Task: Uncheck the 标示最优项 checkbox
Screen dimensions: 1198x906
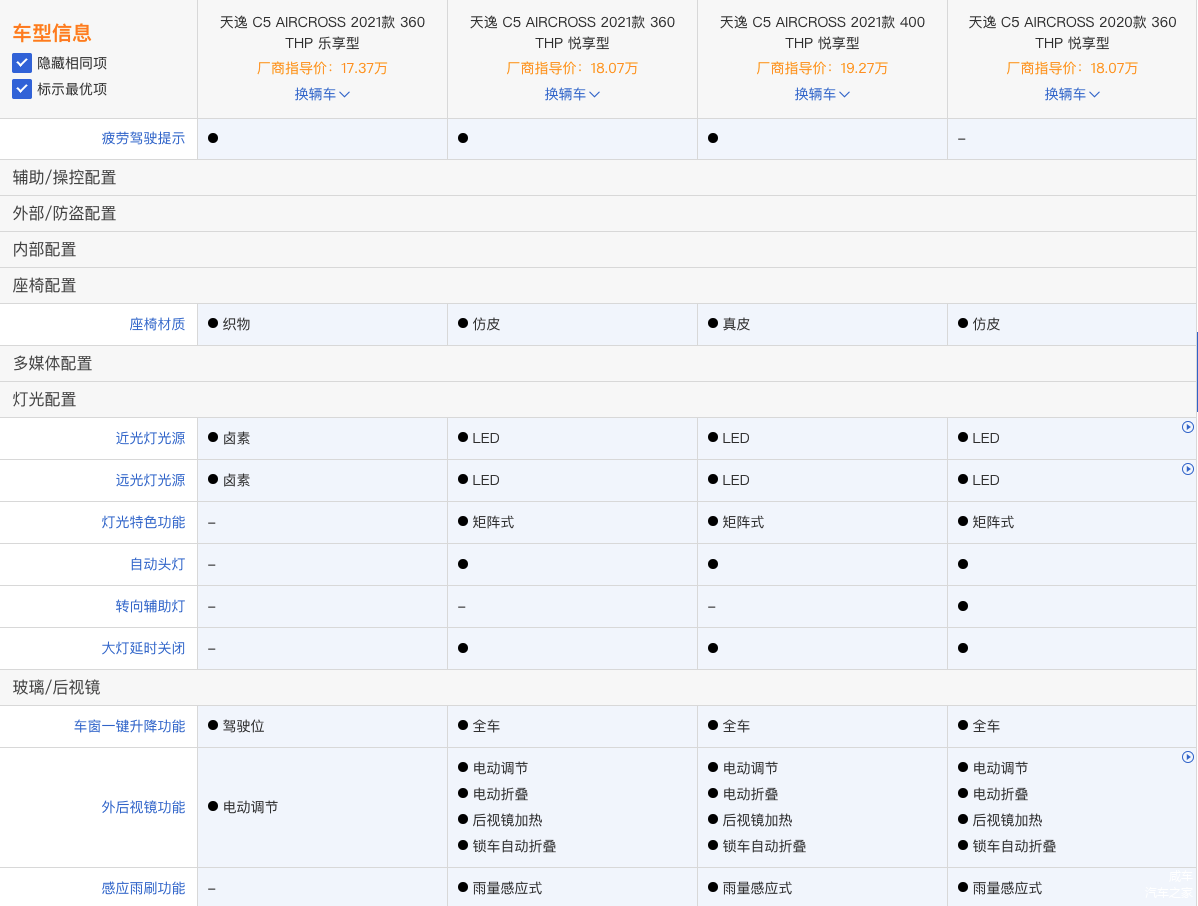Action: coord(21,89)
